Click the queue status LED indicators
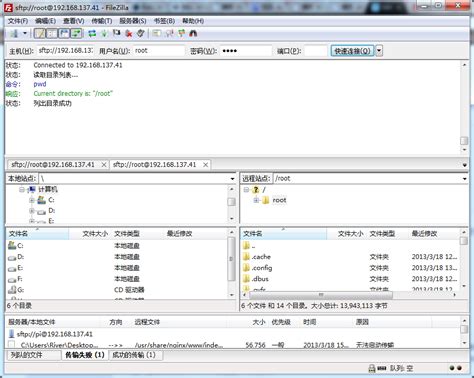474x378 pixels. (x=456, y=368)
